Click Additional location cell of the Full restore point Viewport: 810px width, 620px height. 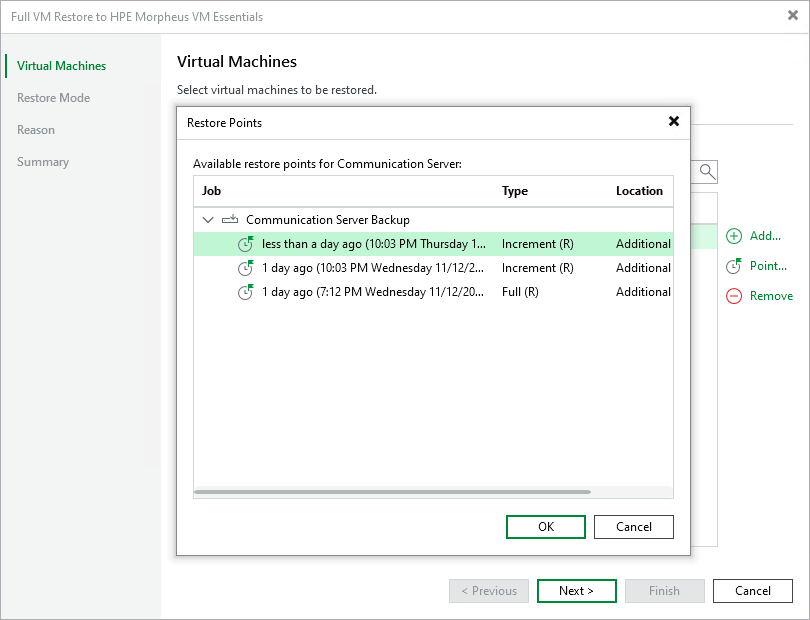[644, 292]
